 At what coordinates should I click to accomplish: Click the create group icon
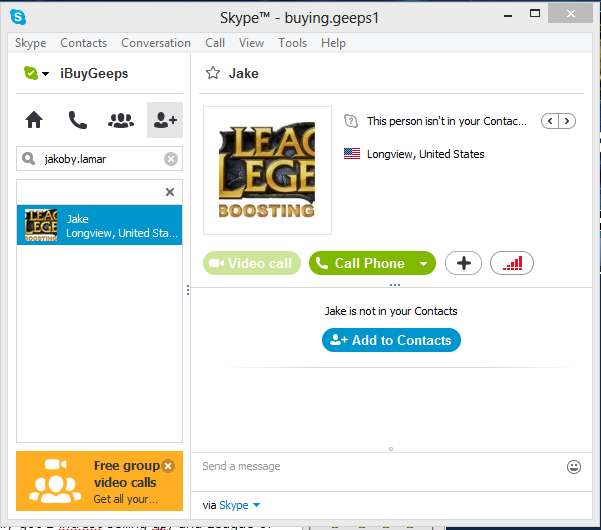click(121, 120)
